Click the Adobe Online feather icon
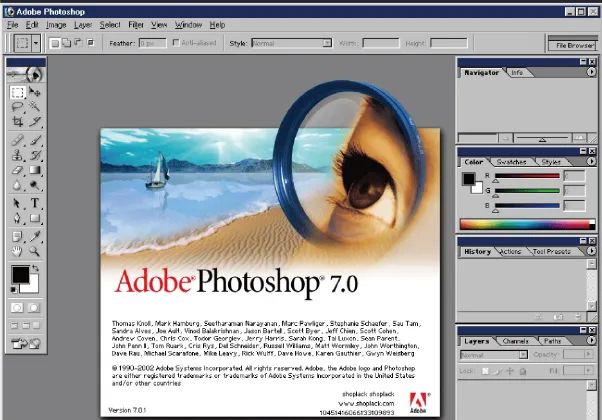 click(25, 74)
